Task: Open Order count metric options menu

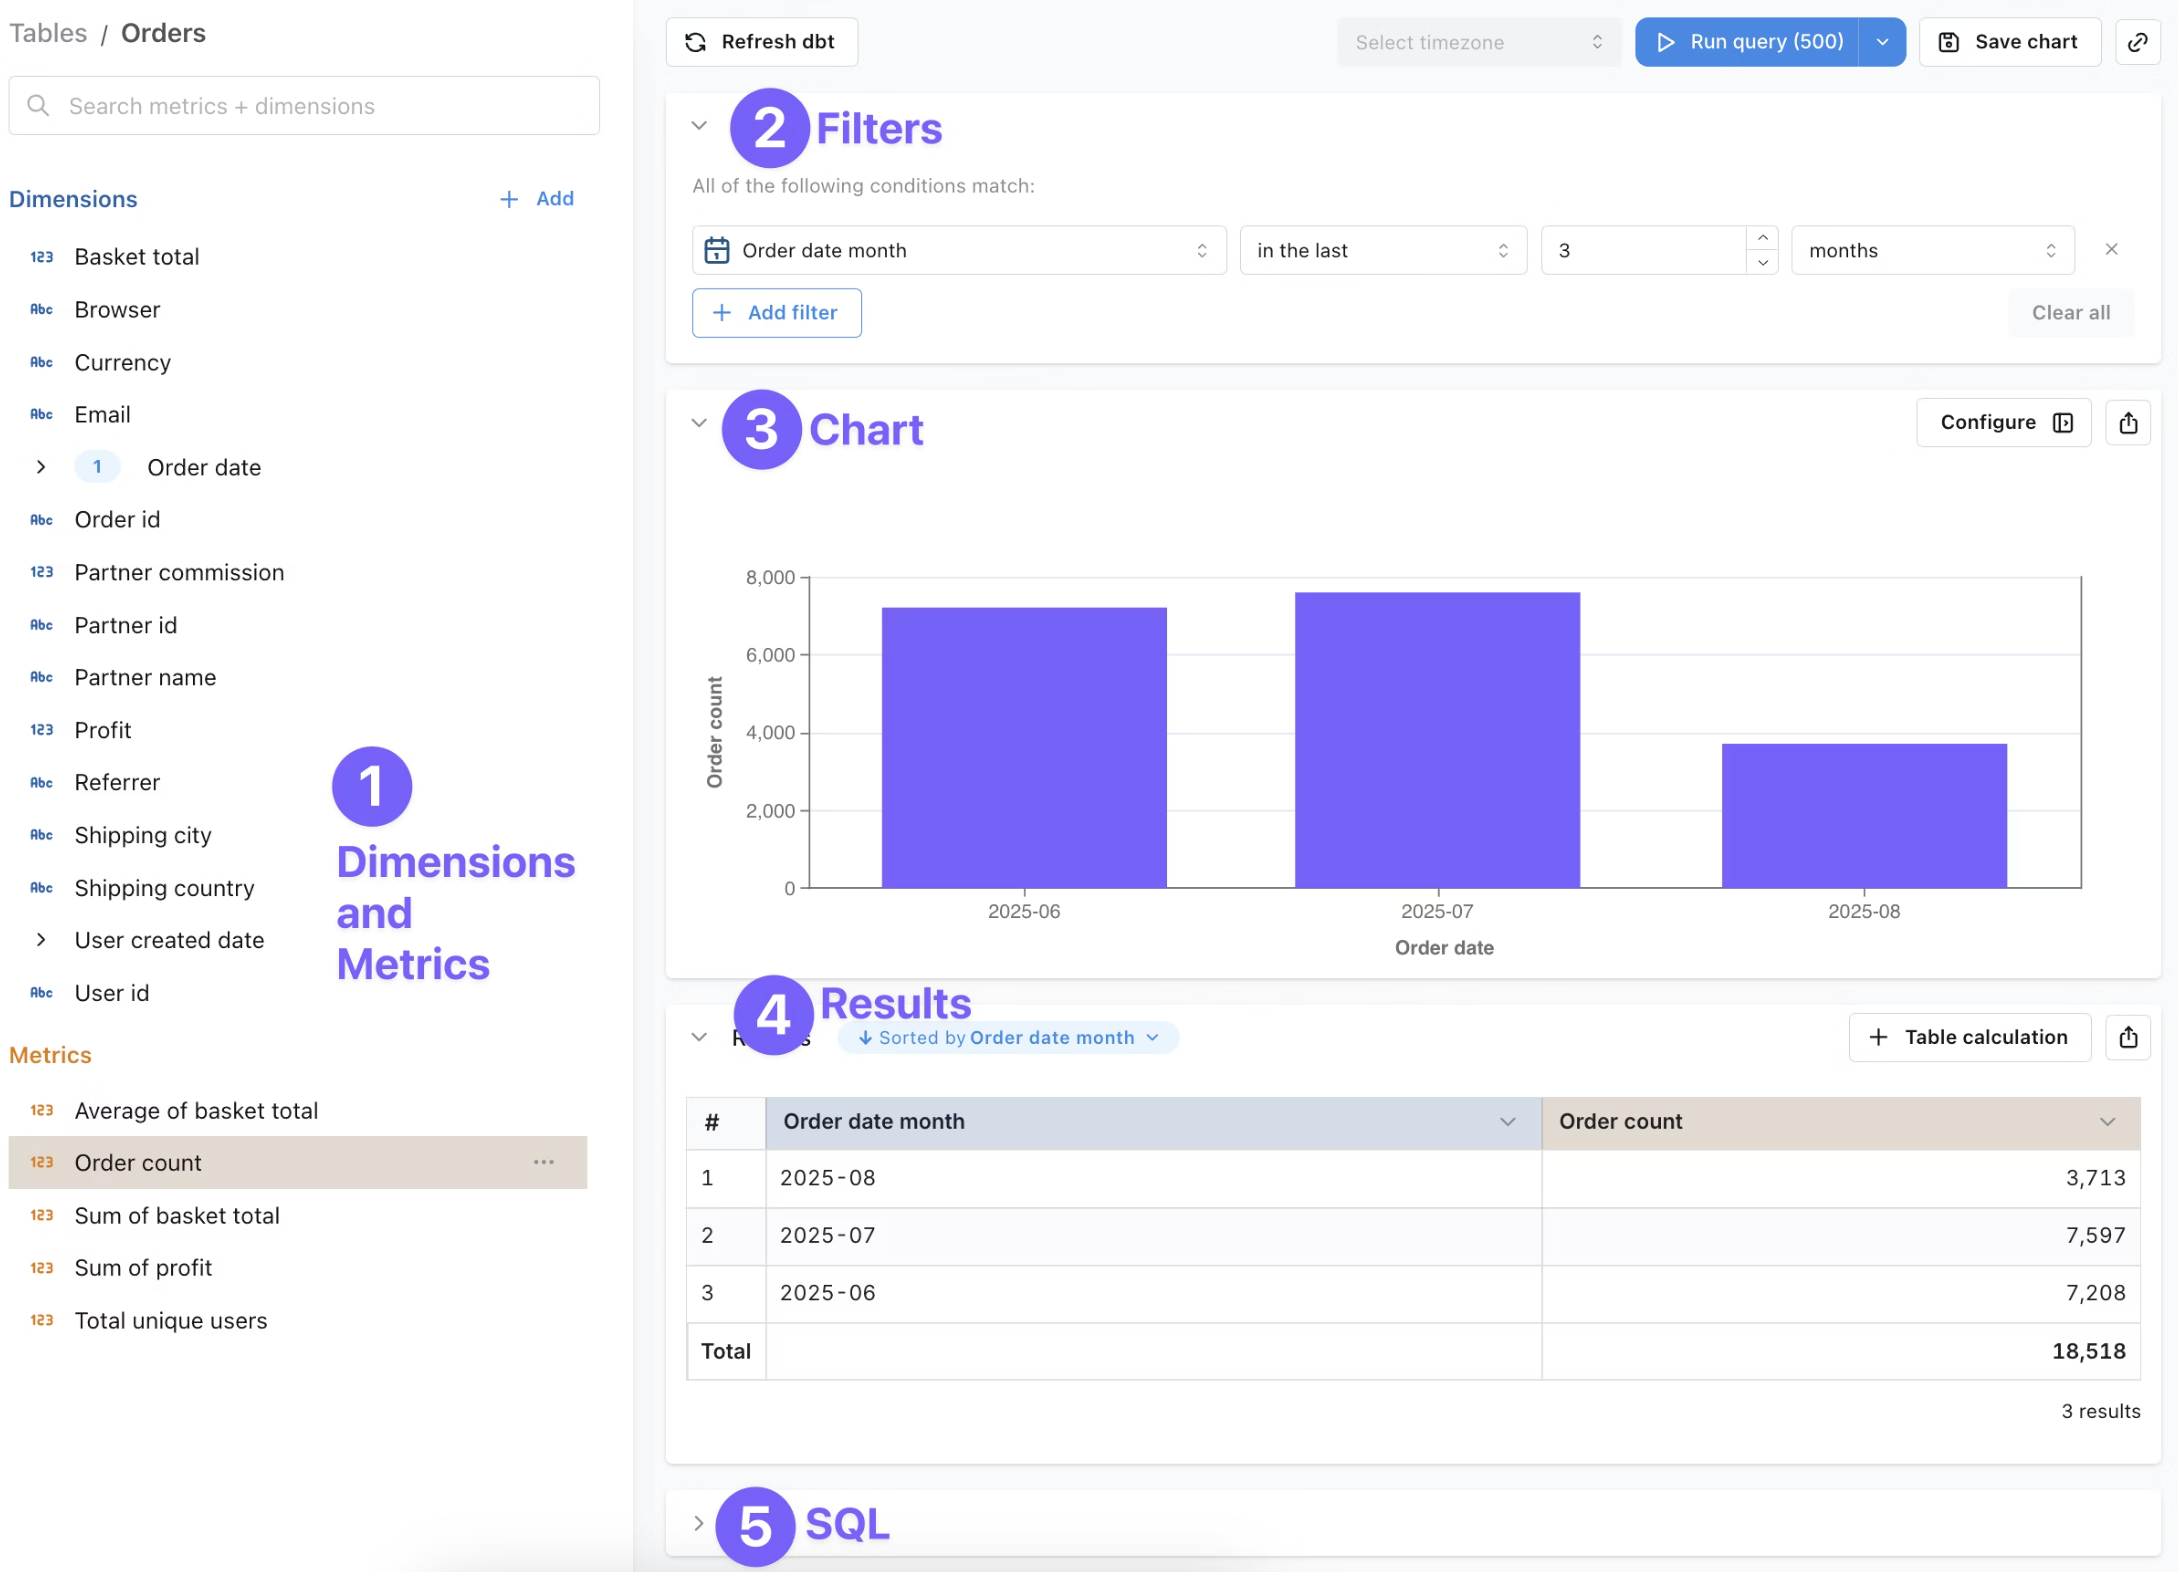Action: click(x=544, y=1162)
